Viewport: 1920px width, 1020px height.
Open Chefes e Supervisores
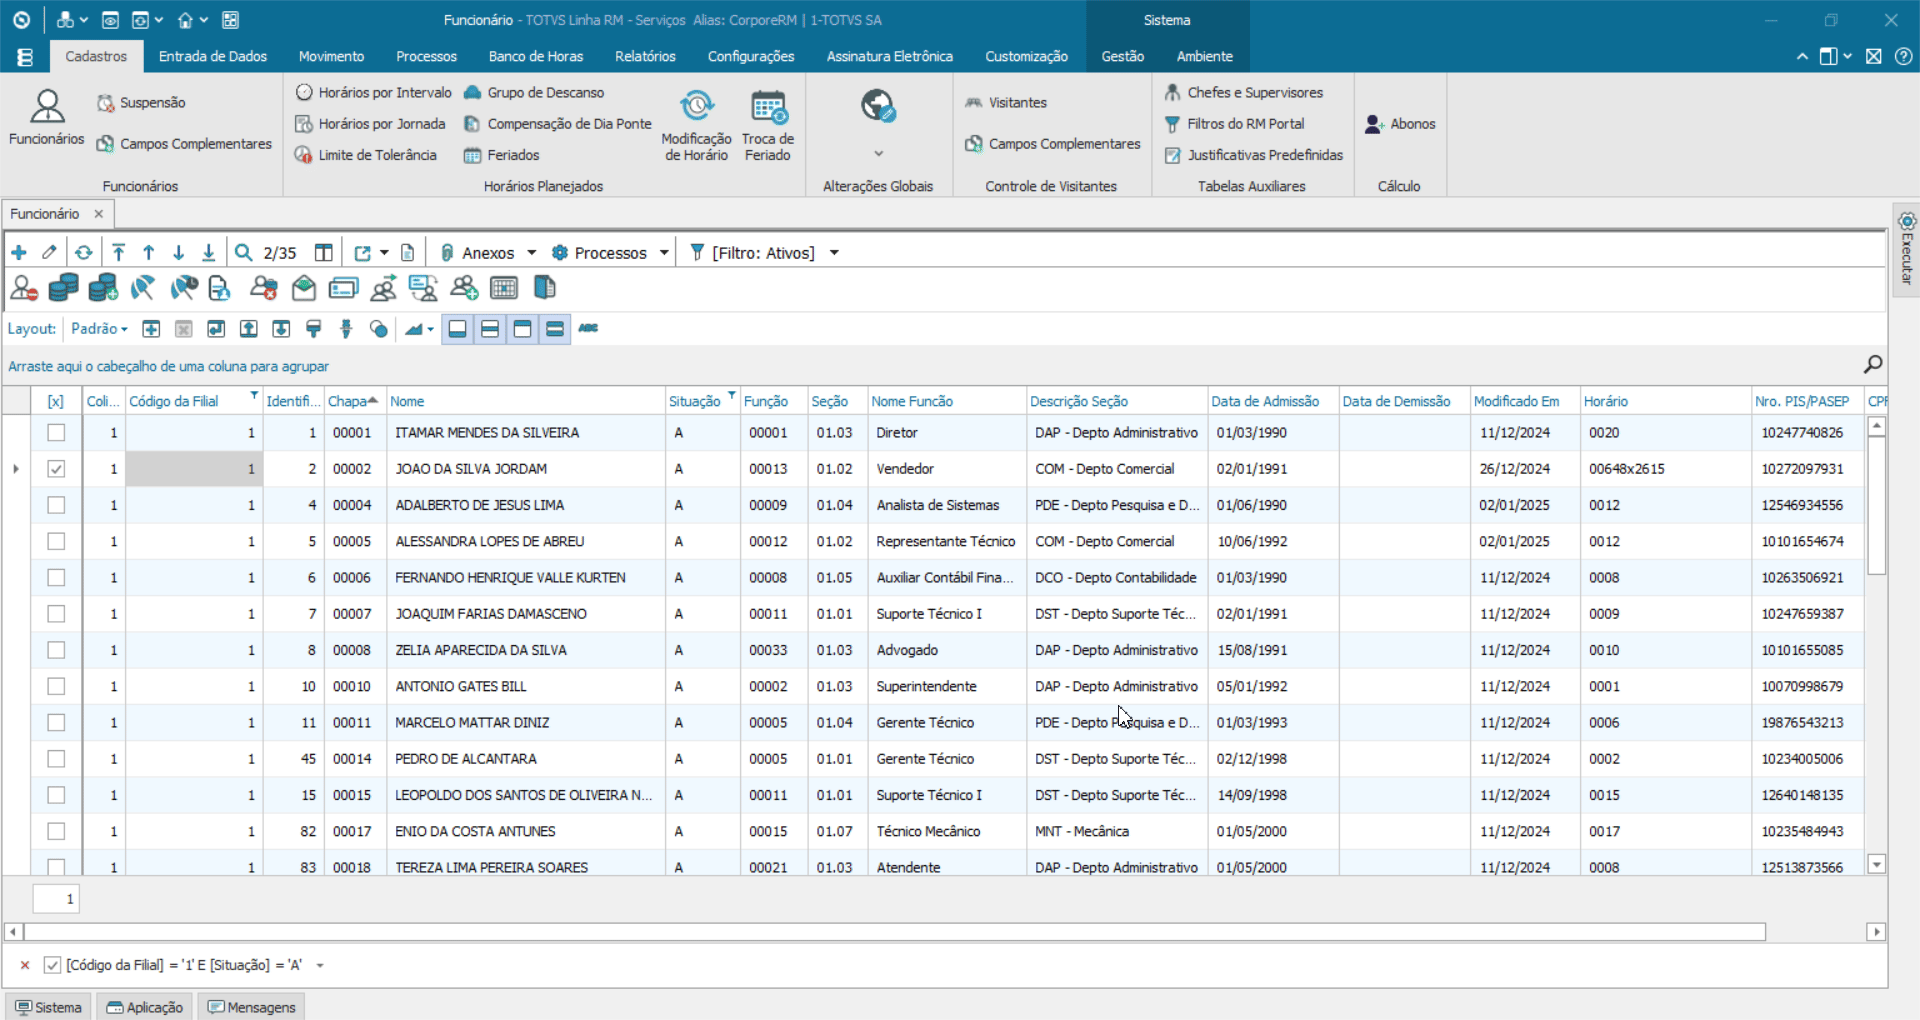coord(1244,93)
